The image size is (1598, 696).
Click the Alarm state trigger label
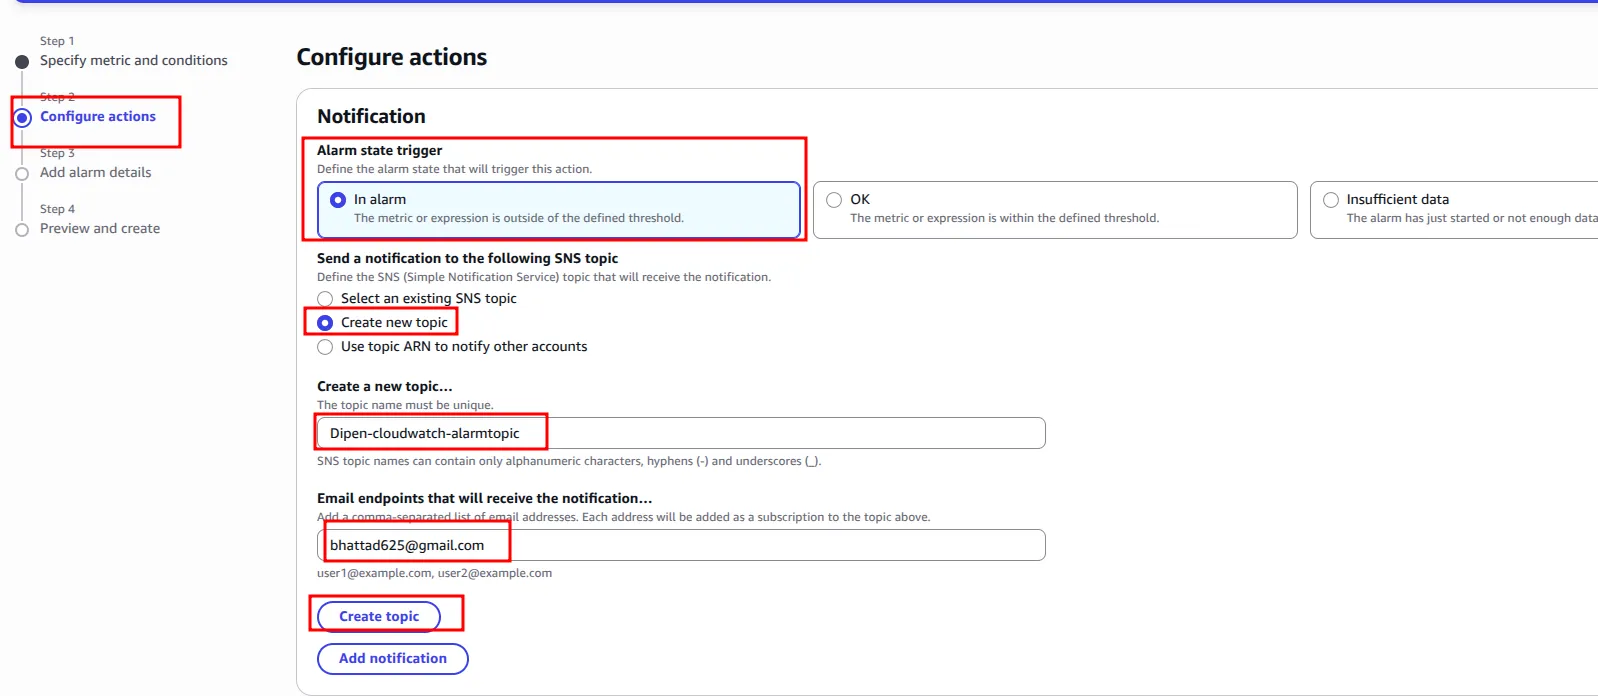click(x=379, y=150)
